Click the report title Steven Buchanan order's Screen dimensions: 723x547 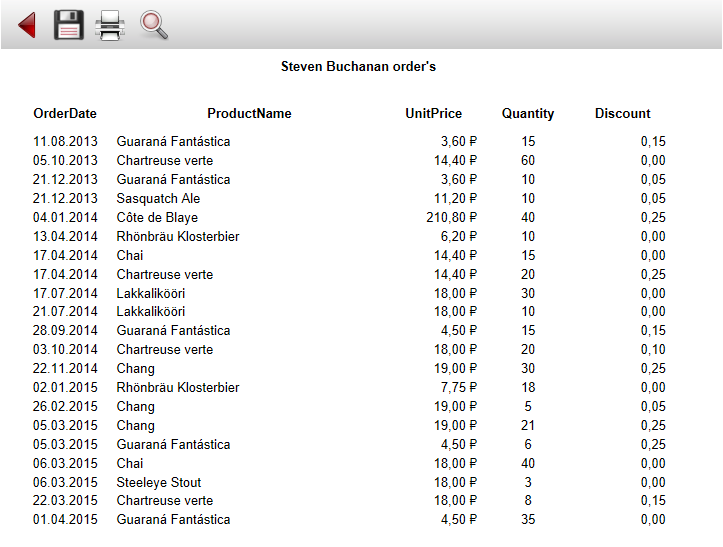358,66
